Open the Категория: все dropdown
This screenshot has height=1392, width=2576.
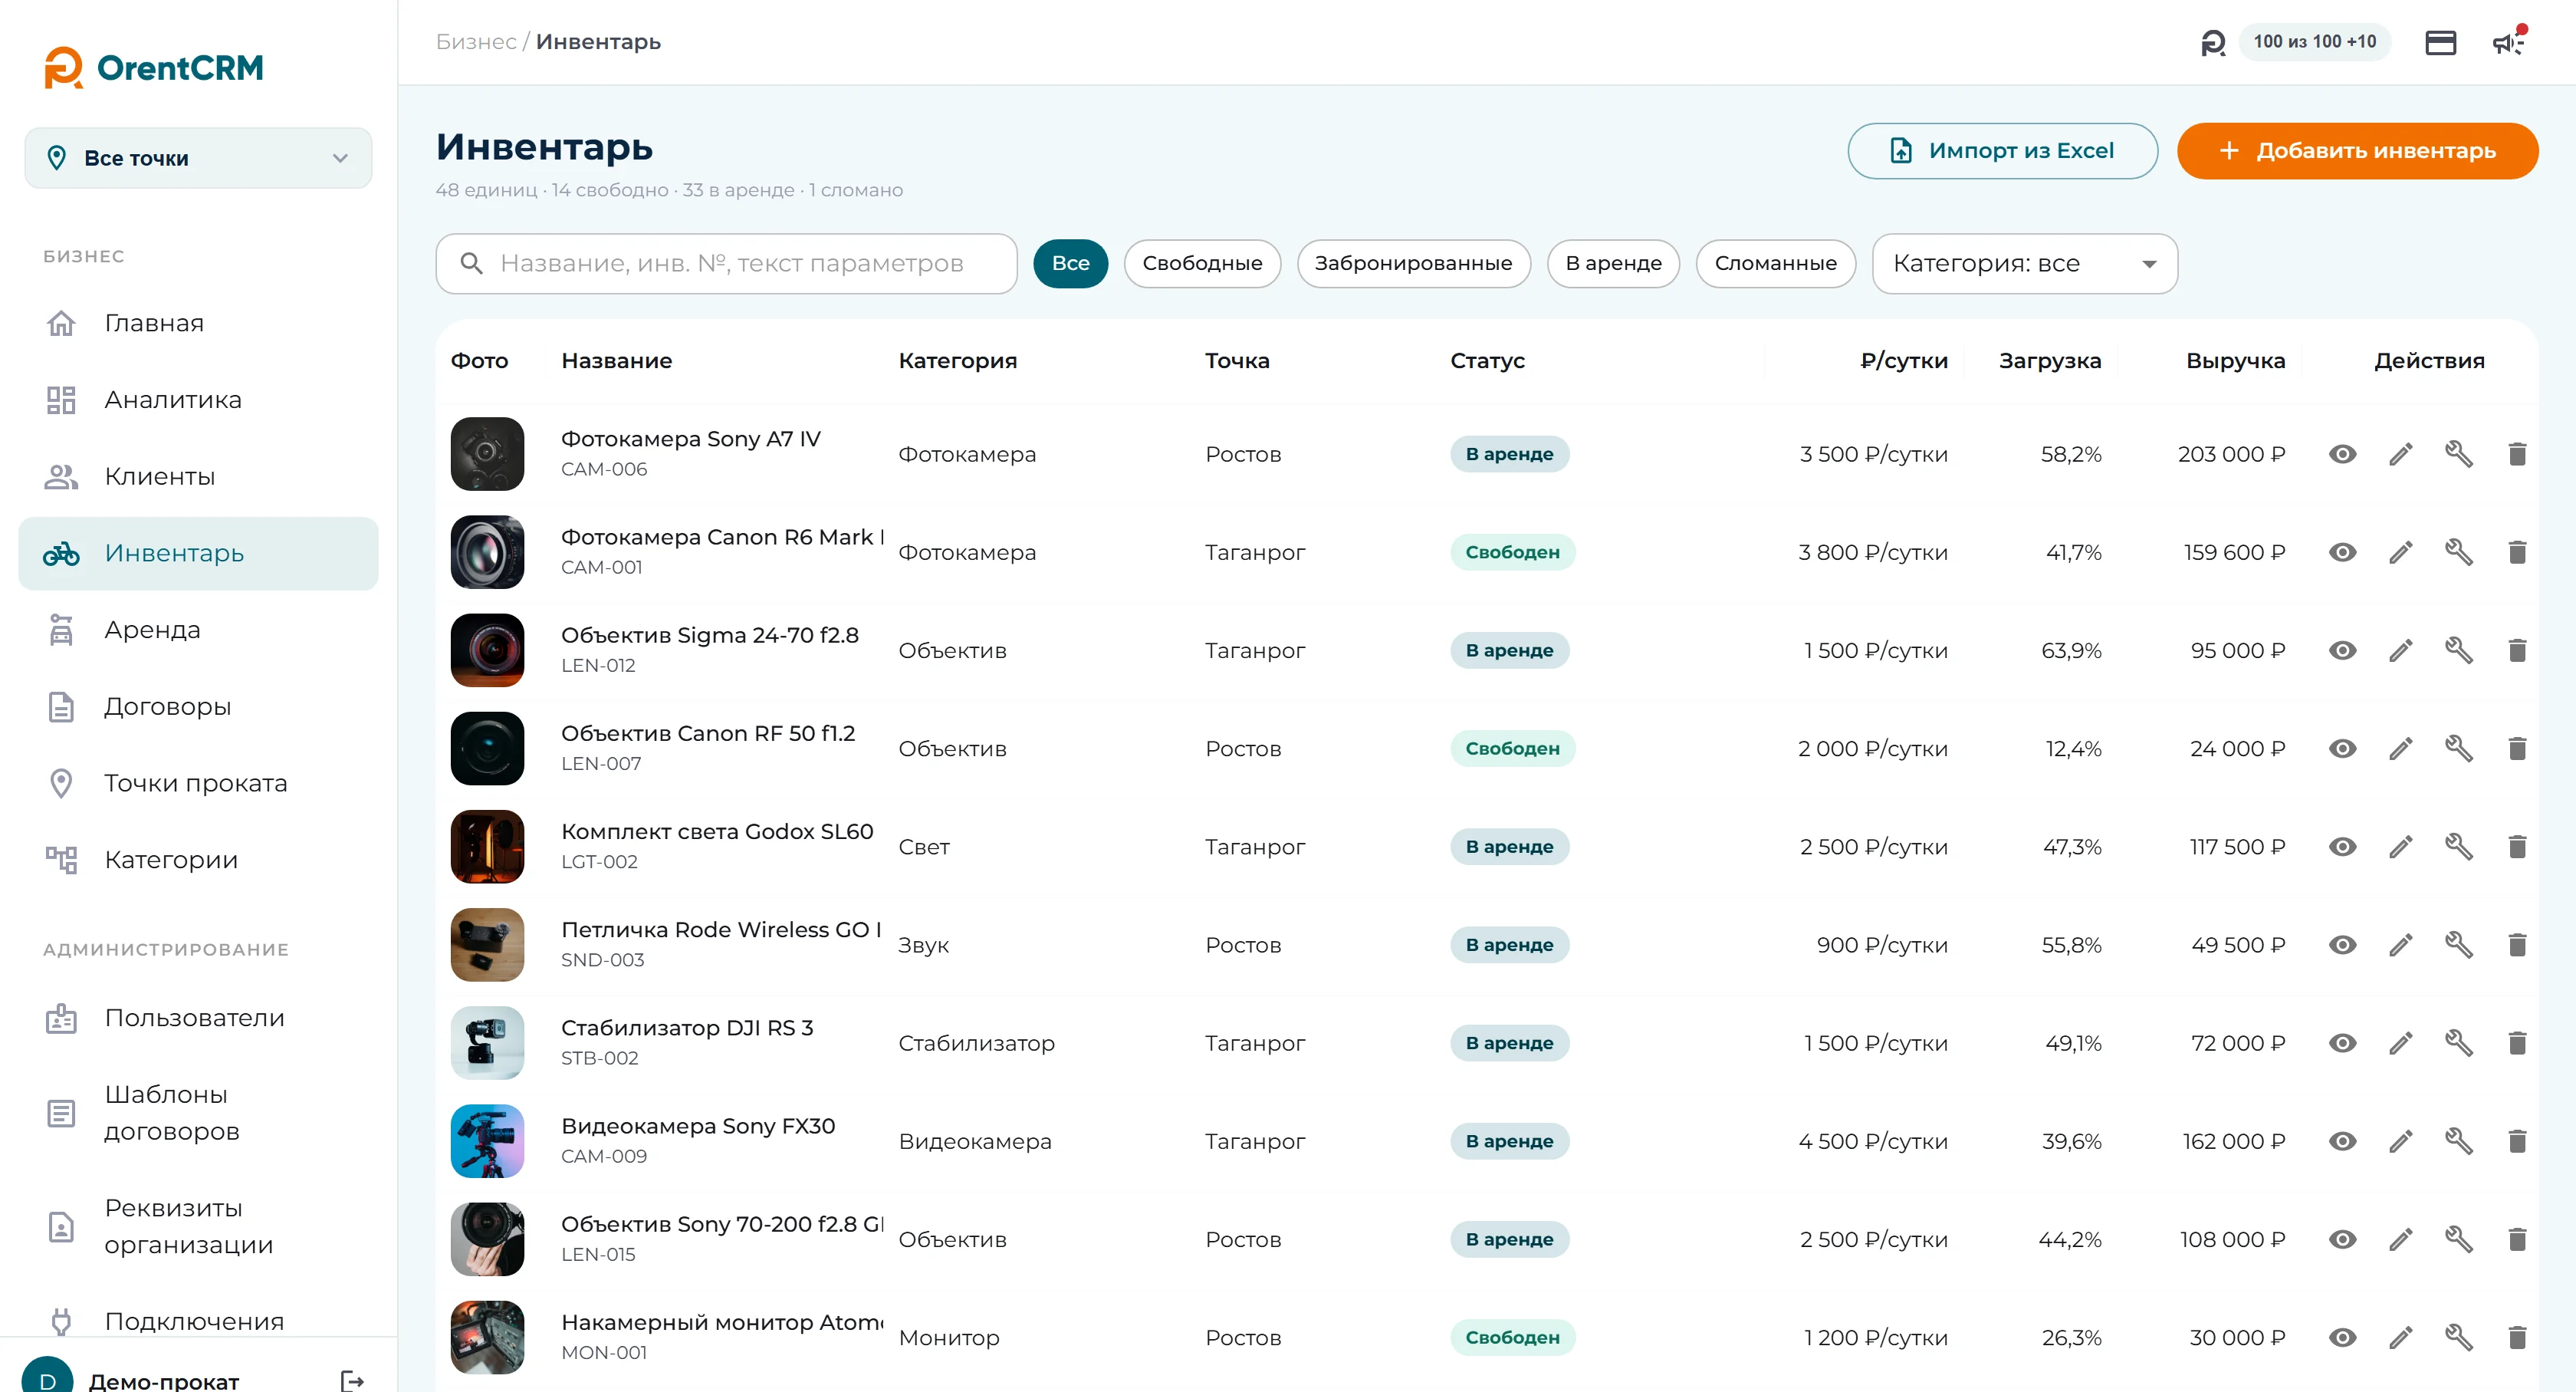(2024, 263)
